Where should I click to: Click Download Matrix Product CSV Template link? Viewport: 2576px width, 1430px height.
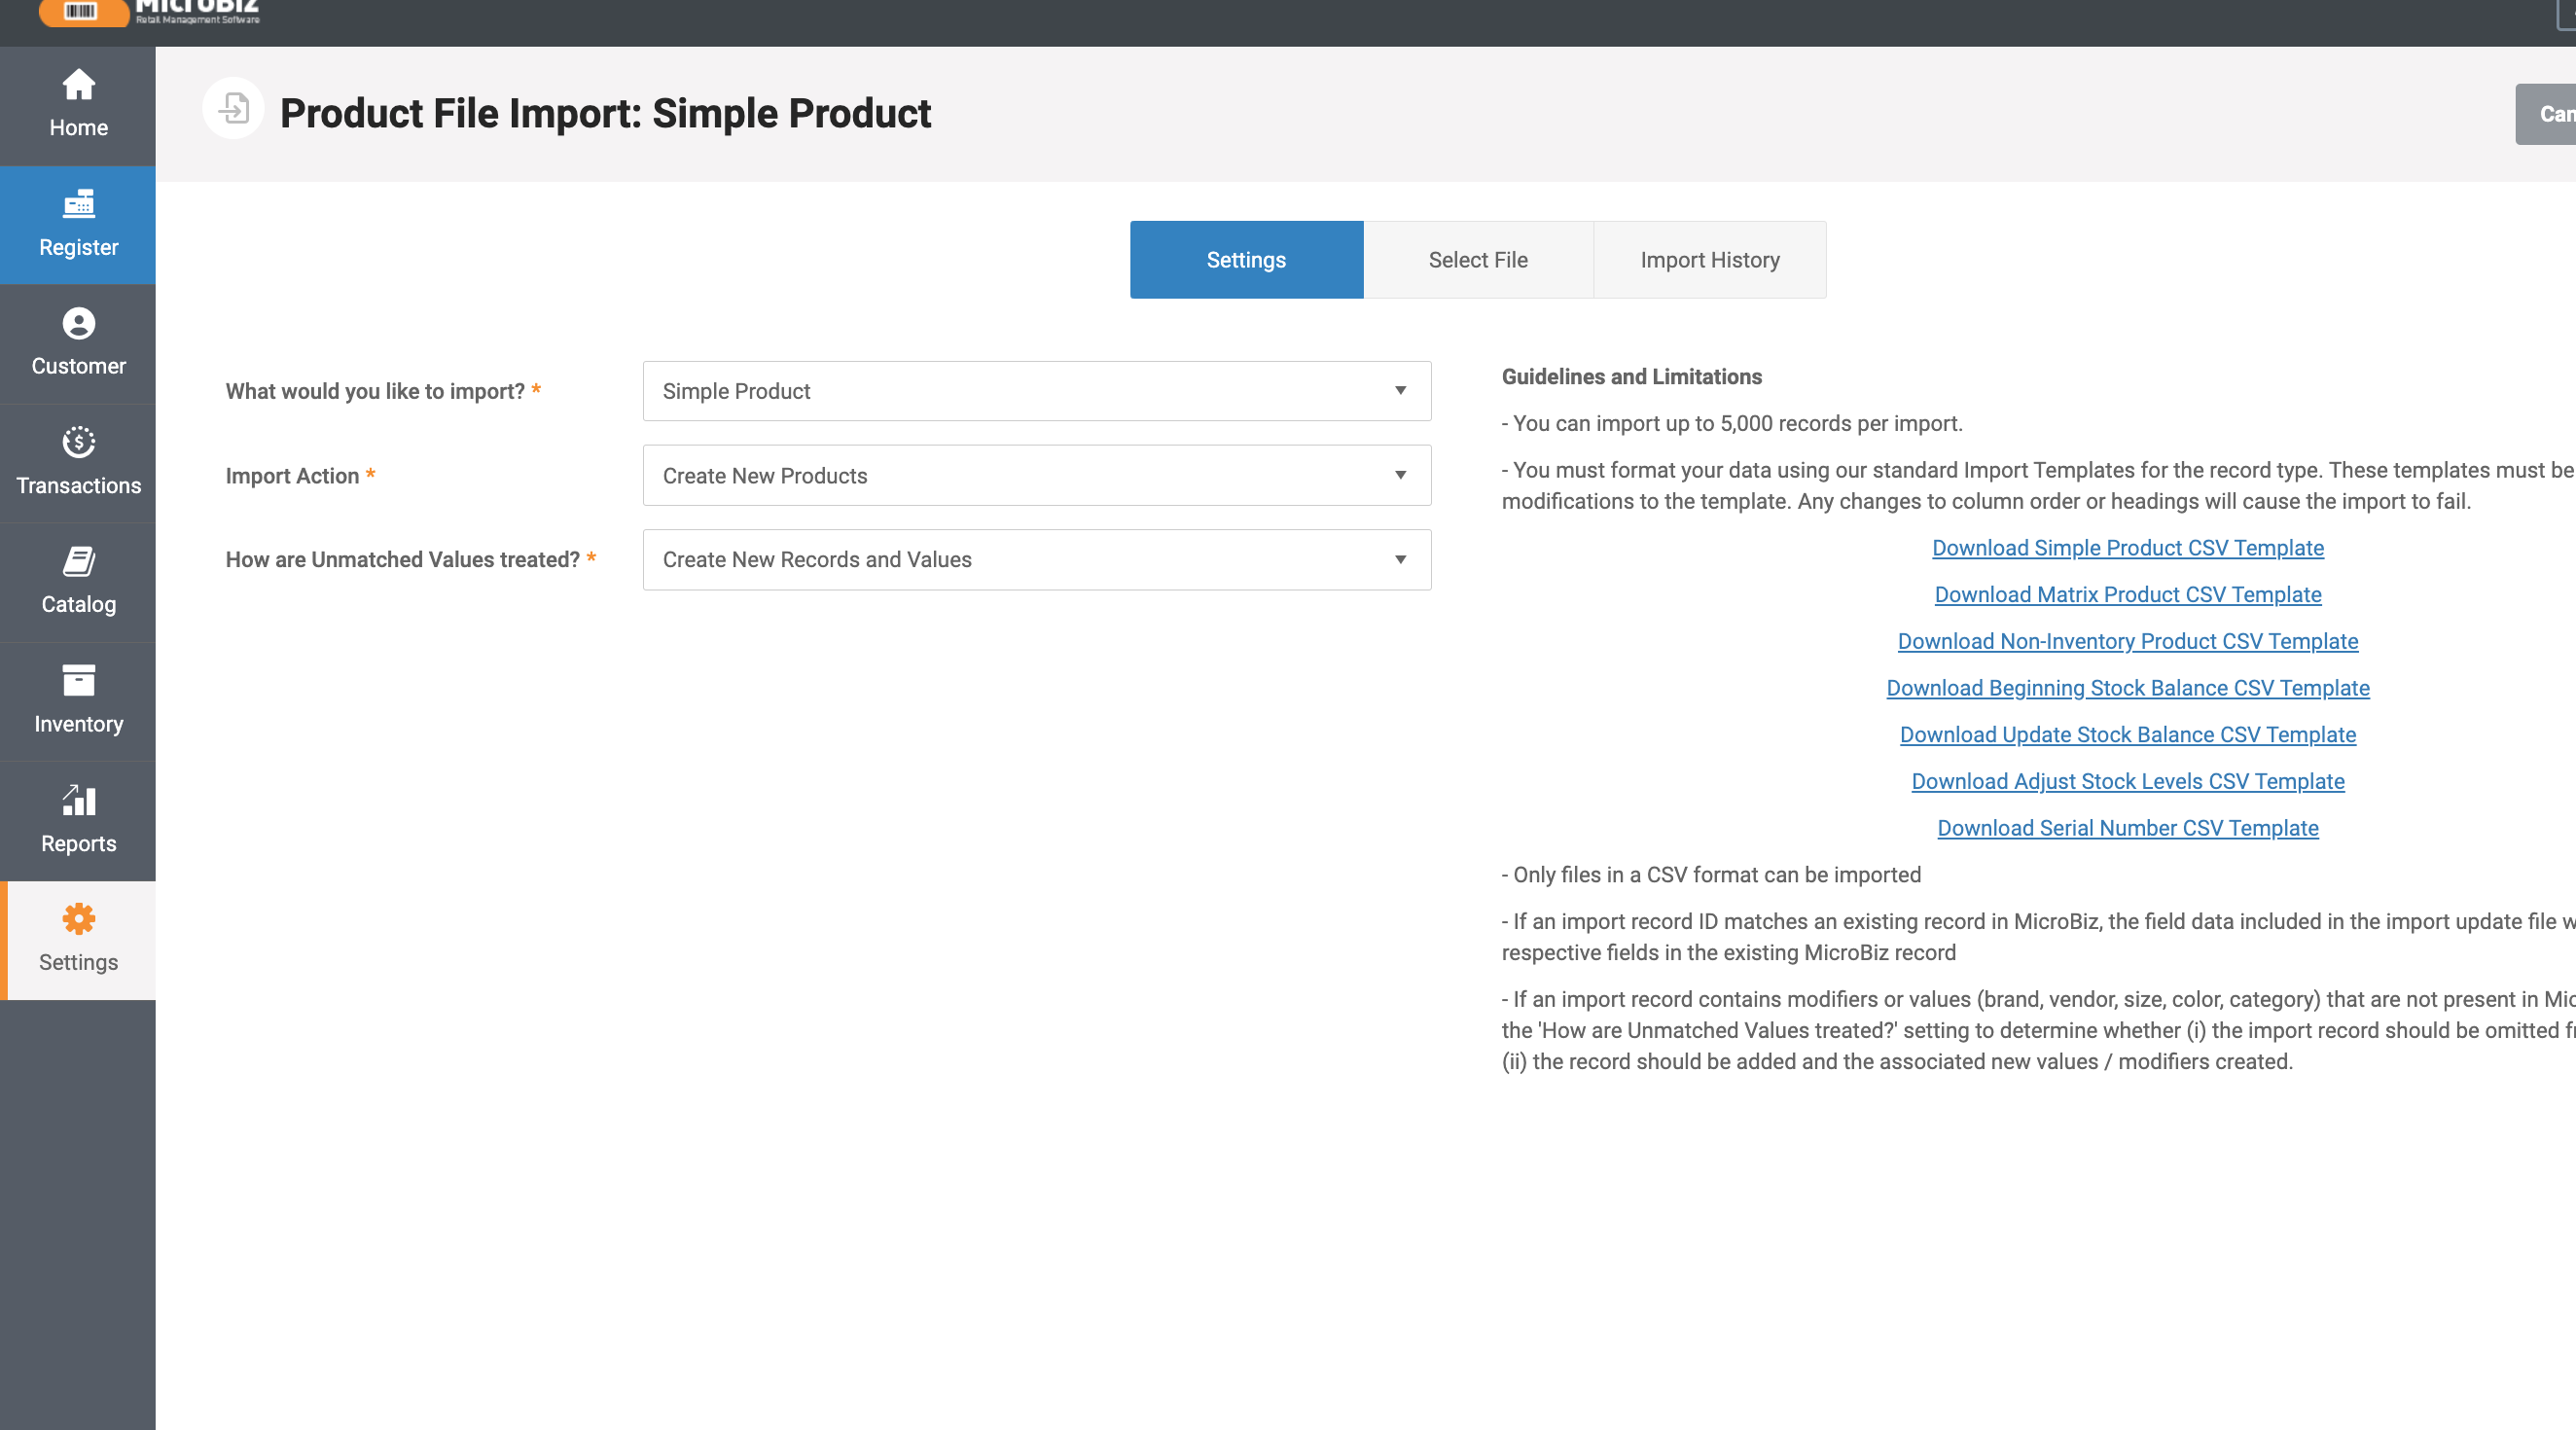pos(2127,595)
